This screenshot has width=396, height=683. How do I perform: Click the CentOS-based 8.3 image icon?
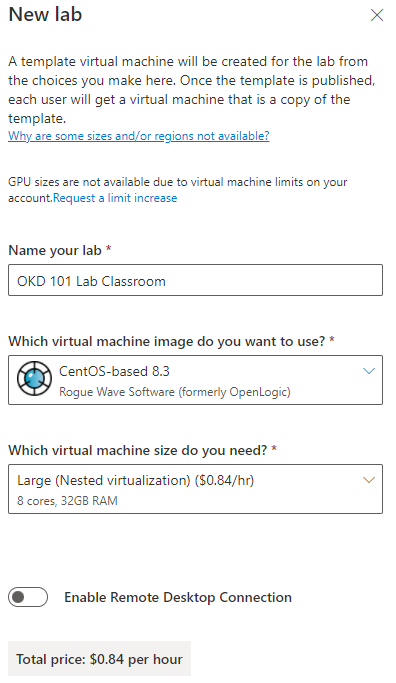tap(34, 380)
